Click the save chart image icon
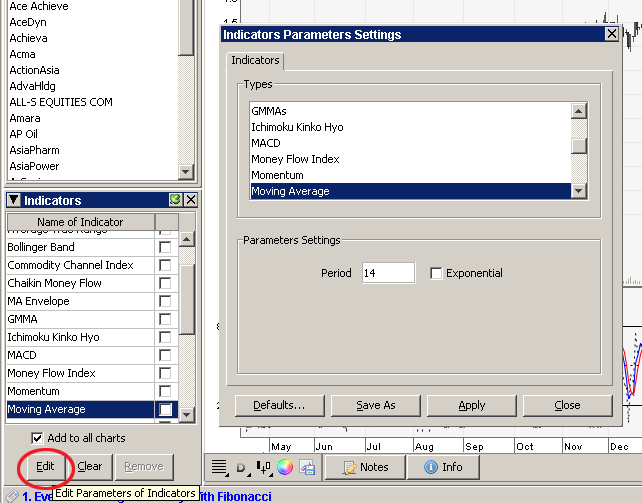Screen dimensions: 642x503 click(x=307, y=467)
